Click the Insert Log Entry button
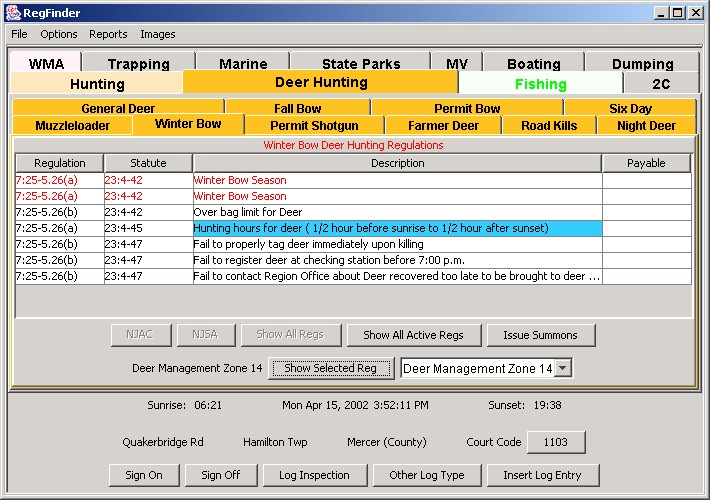The image size is (710, 500). pyautogui.click(x=542, y=475)
